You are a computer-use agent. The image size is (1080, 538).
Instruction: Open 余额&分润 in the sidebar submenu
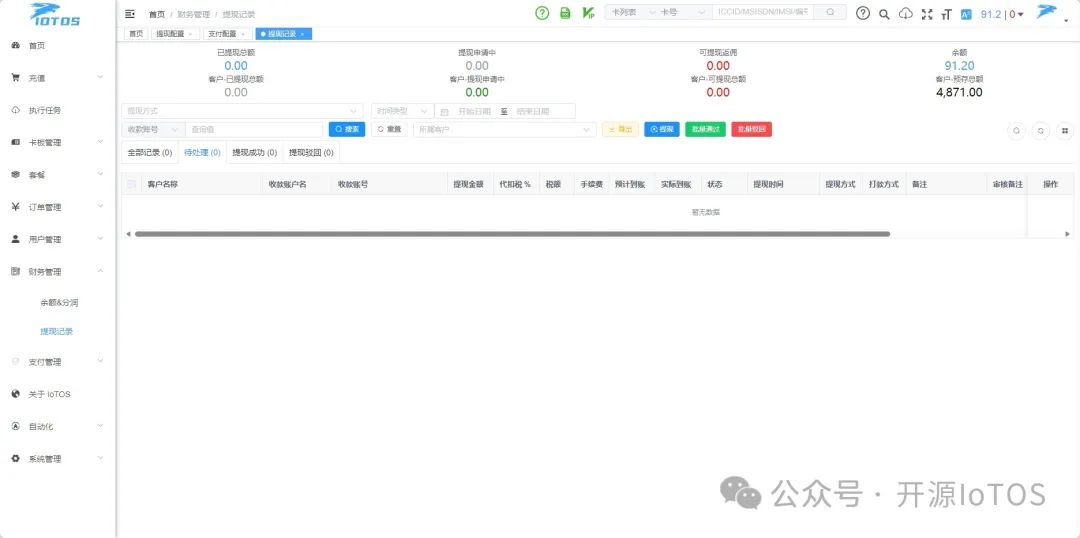(x=59, y=302)
